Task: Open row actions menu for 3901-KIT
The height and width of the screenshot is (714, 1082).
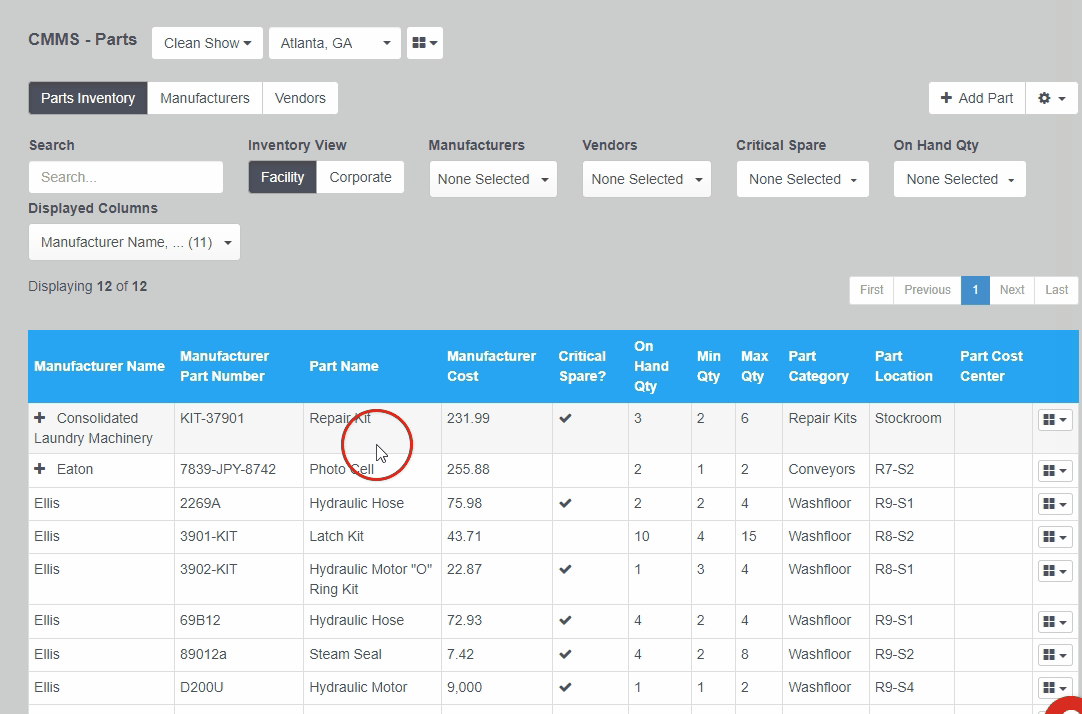Action: [x=1055, y=537]
